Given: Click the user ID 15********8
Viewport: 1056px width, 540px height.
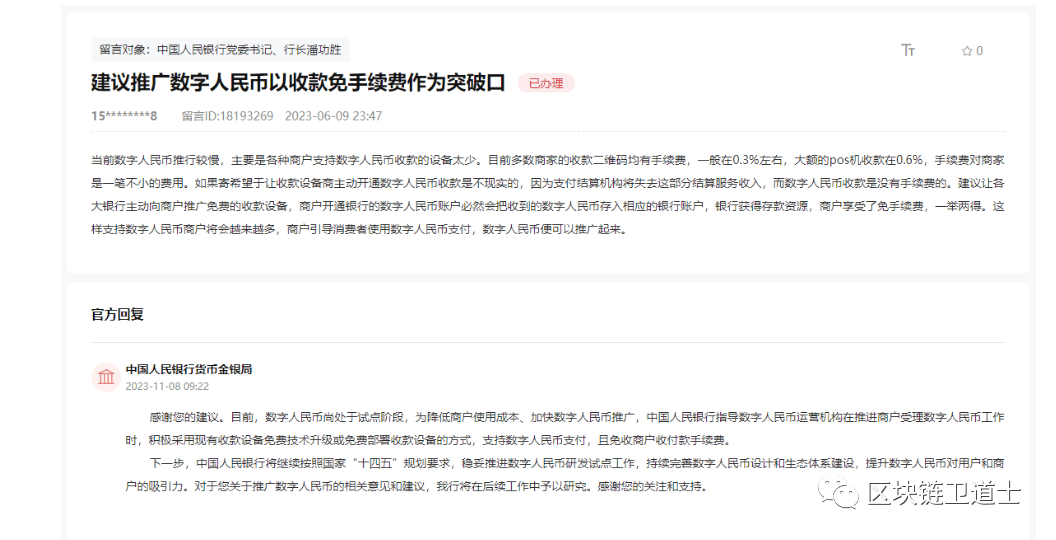Looking at the screenshot, I should pyautogui.click(x=124, y=116).
